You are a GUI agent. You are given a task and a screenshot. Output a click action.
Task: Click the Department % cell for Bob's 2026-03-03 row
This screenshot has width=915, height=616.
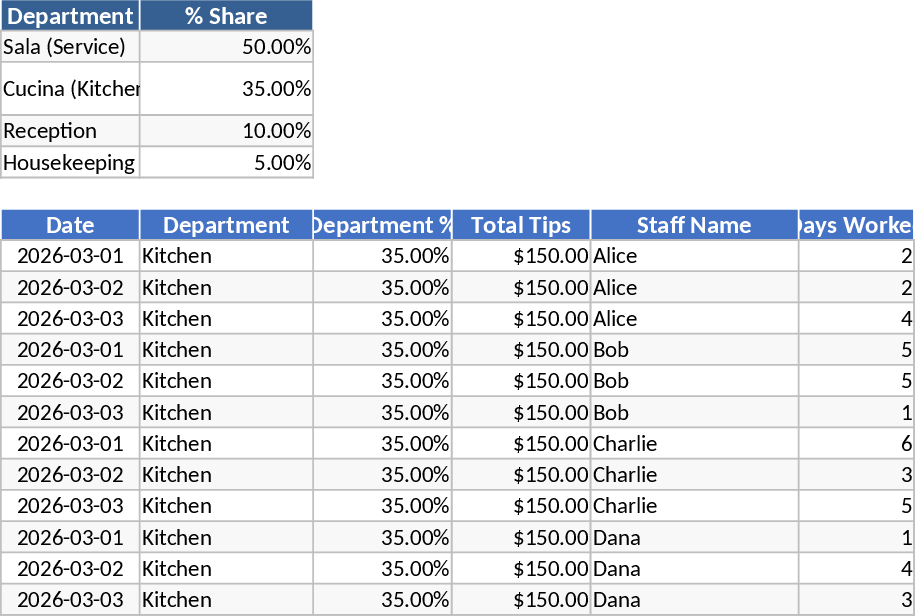pyautogui.click(x=382, y=412)
